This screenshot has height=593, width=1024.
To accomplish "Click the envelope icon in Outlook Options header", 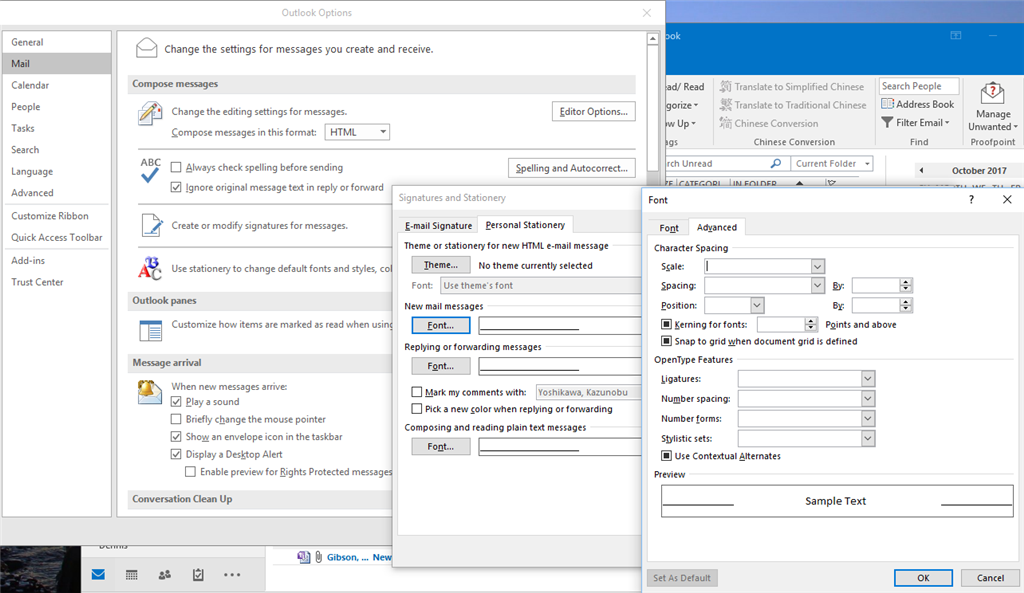I will (x=146, y=48).
